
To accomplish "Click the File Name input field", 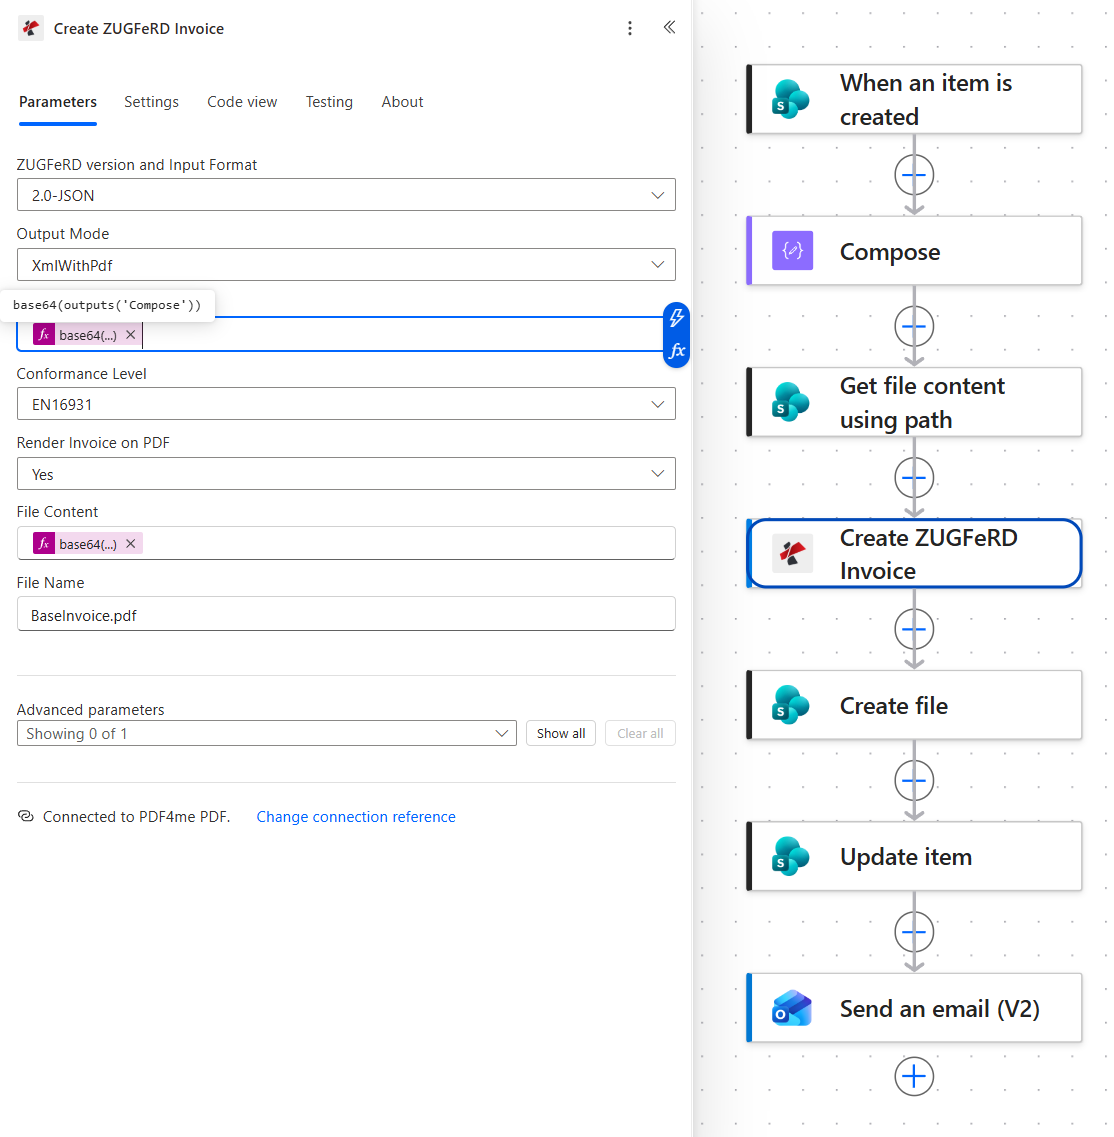I will tap(346, 614).
